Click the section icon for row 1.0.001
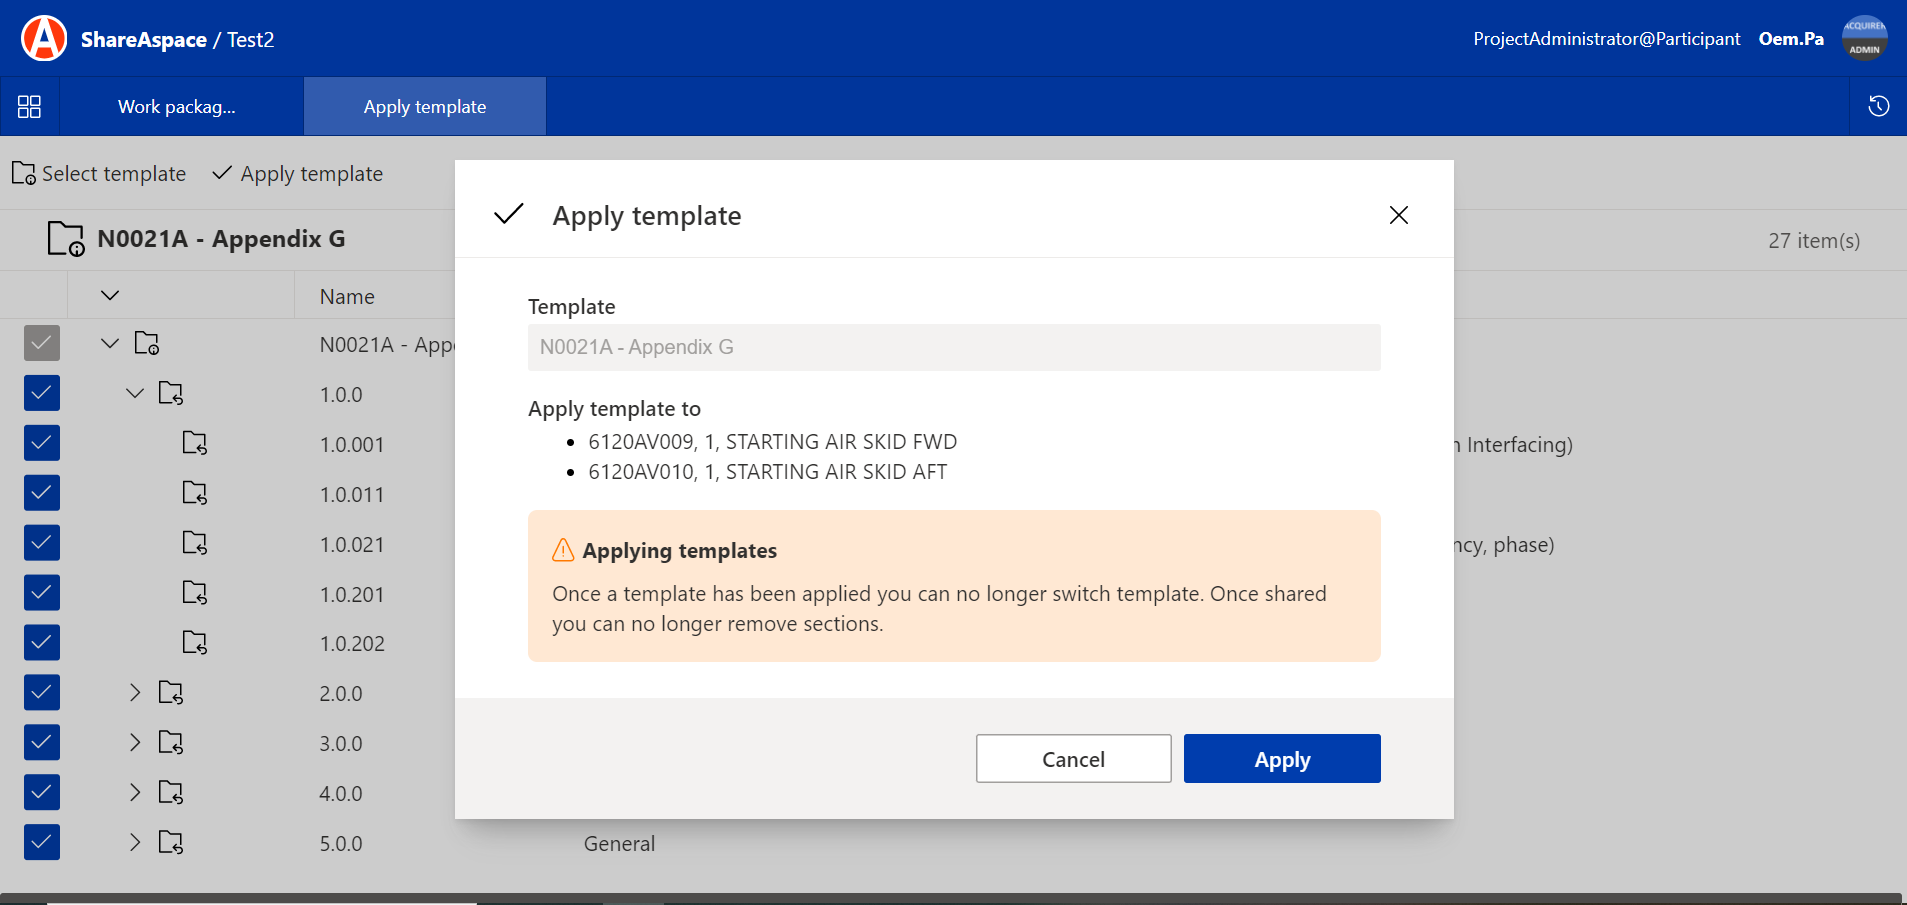Screen dimensions: 1907x905 point(195,444)
